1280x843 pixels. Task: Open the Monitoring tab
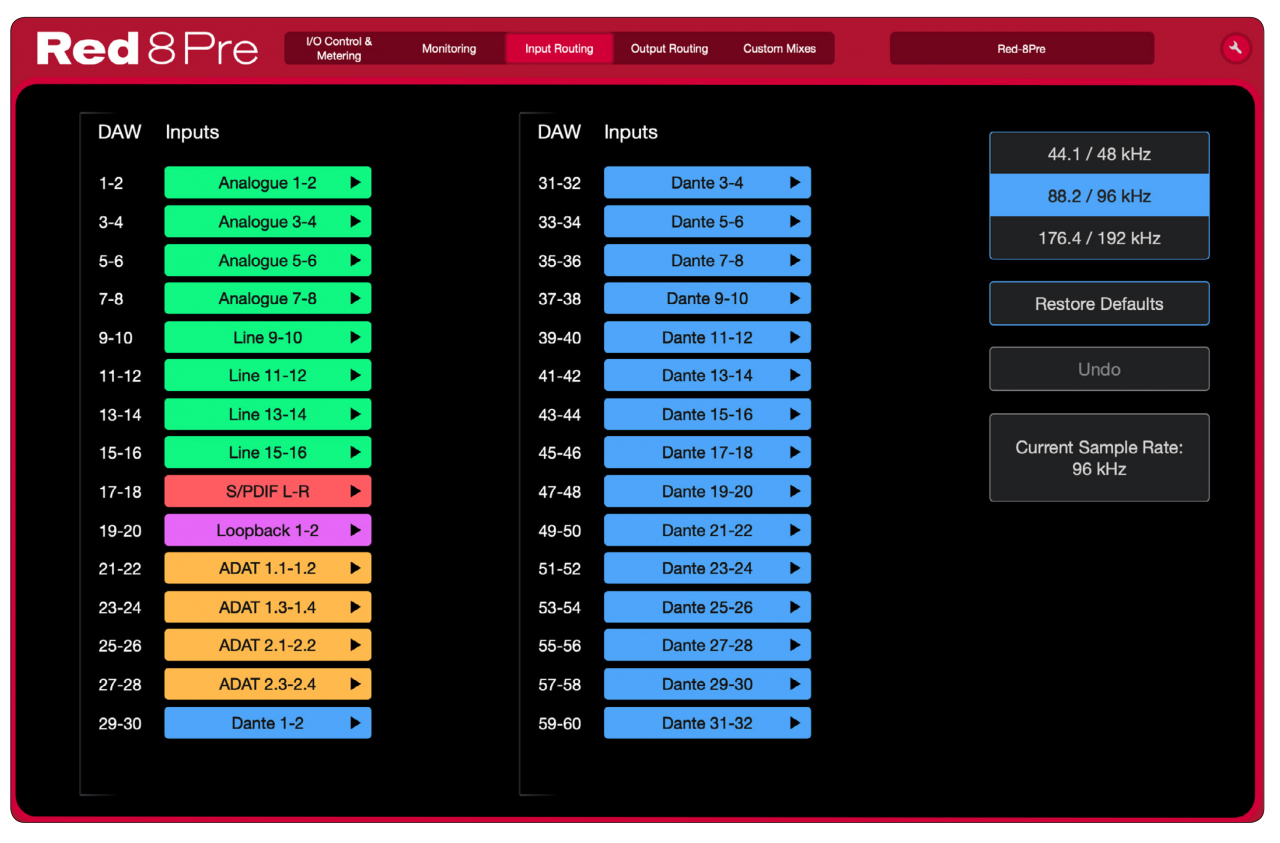coord(449,48)
